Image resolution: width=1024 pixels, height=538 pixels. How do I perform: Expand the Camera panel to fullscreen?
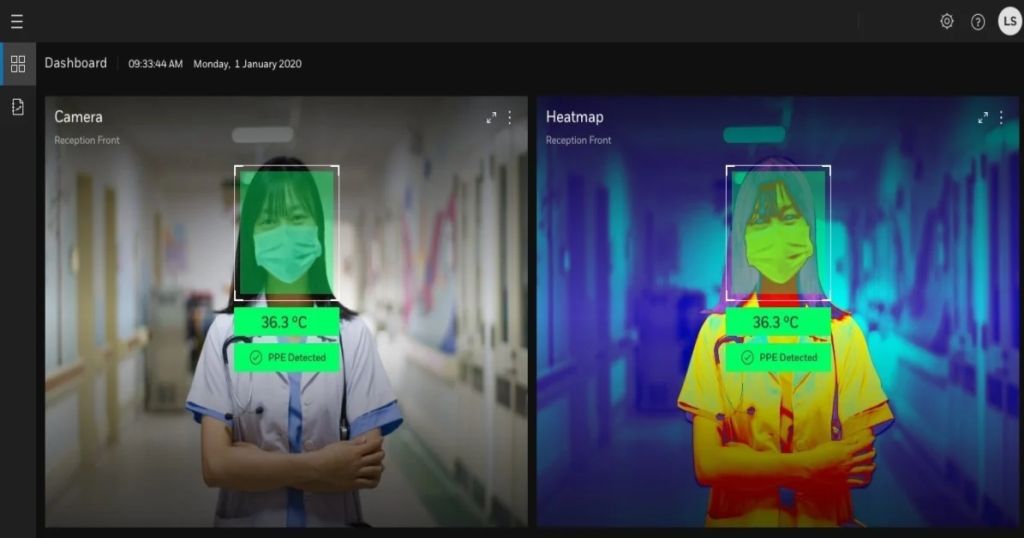tap(491, 118)
